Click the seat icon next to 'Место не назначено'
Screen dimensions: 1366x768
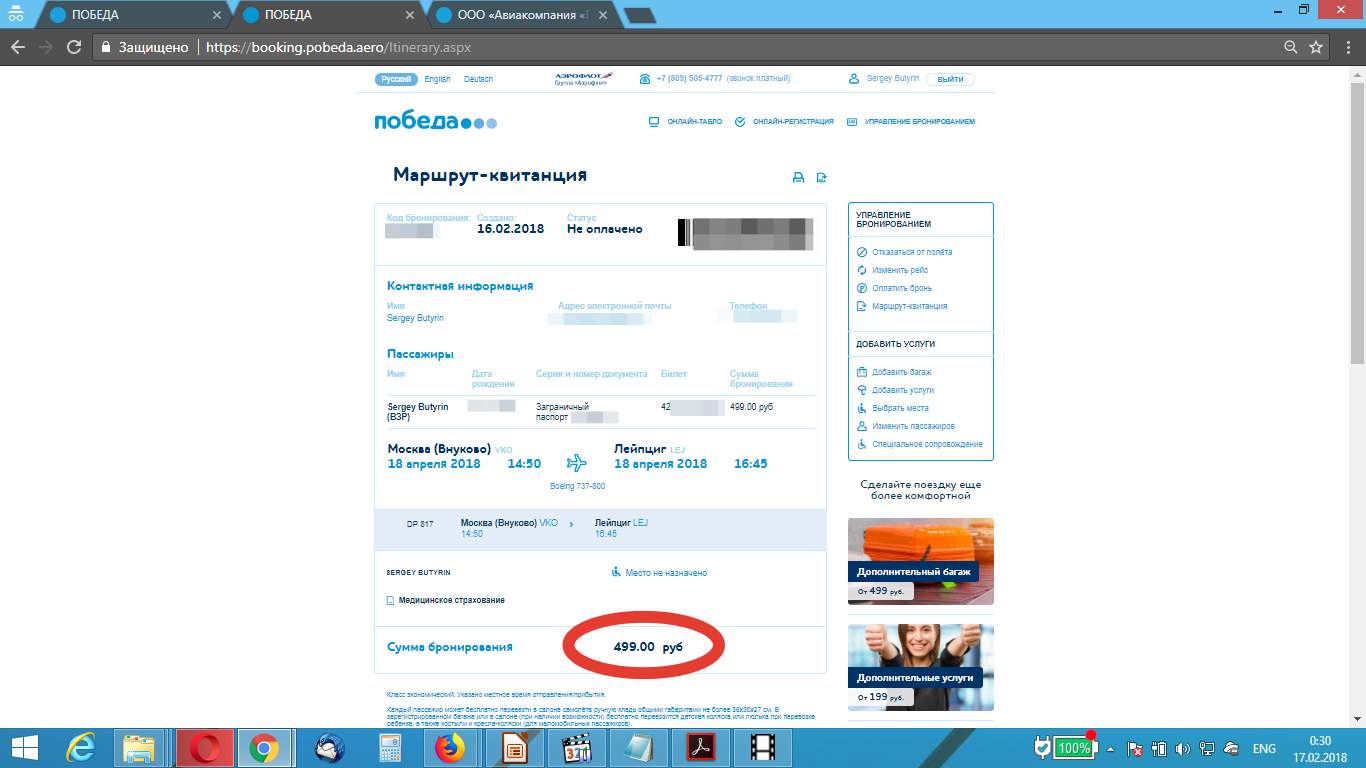point(616,573)
